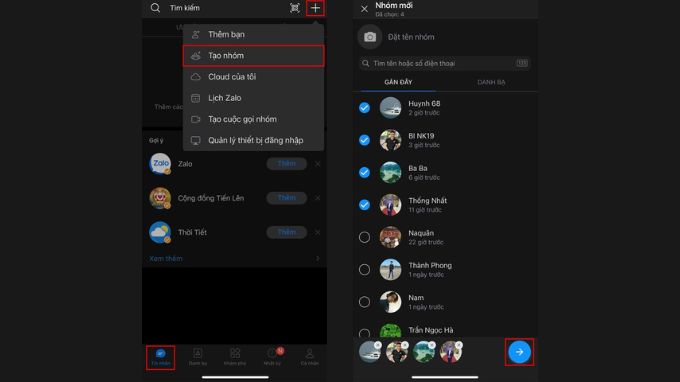
Task: Click Thêm button for Cộng đồng Tiến Lên
Action: point(287,198)
